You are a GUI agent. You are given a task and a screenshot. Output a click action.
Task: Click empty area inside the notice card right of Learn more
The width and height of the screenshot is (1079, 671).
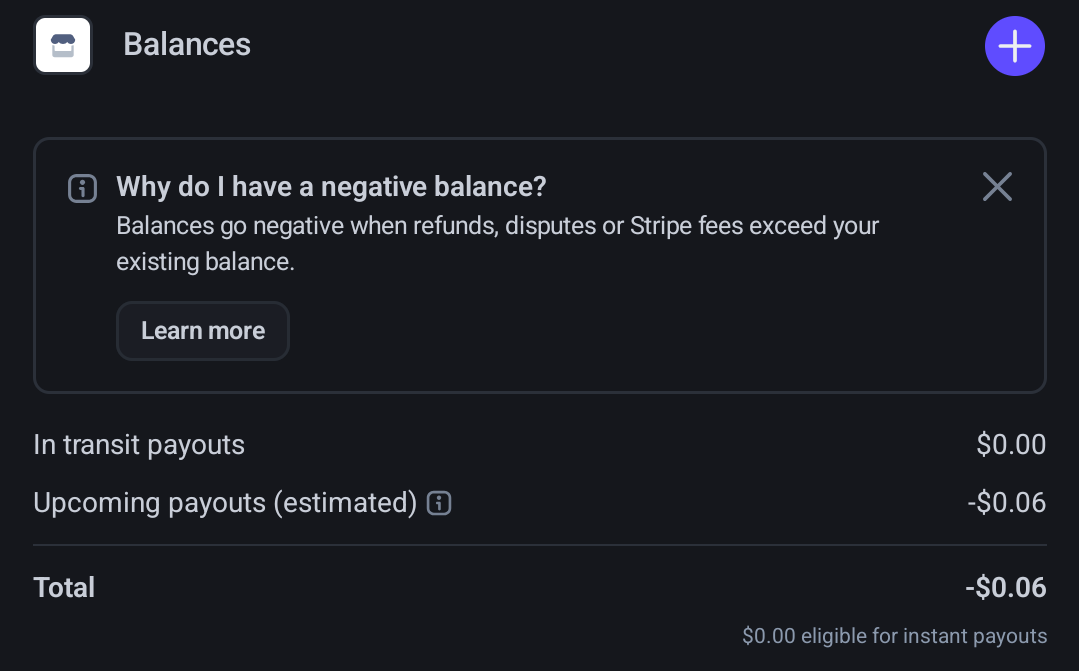click(650, 332)
